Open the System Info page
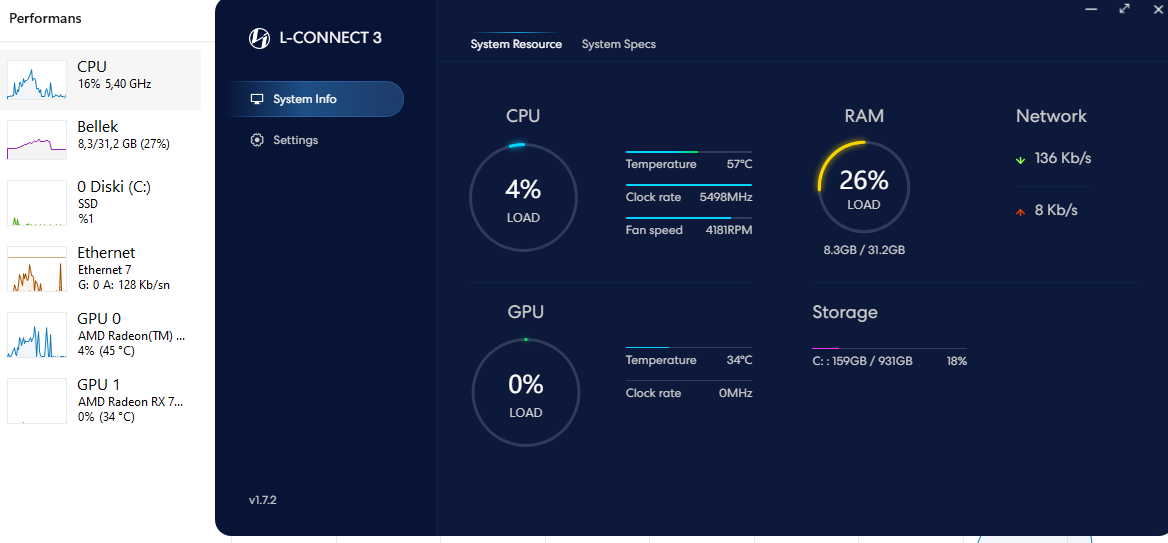Viewport: 1168px width, 543px height. click(x=314, y=99)
